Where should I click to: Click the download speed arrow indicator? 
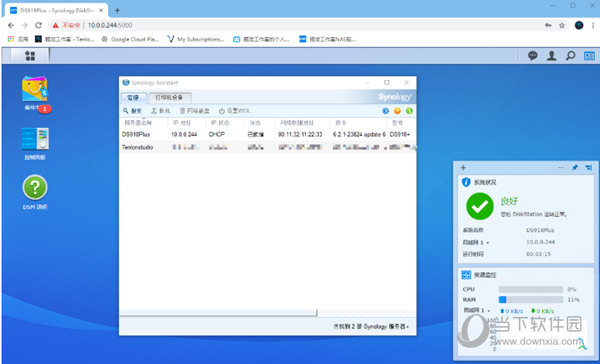point(533,311)
